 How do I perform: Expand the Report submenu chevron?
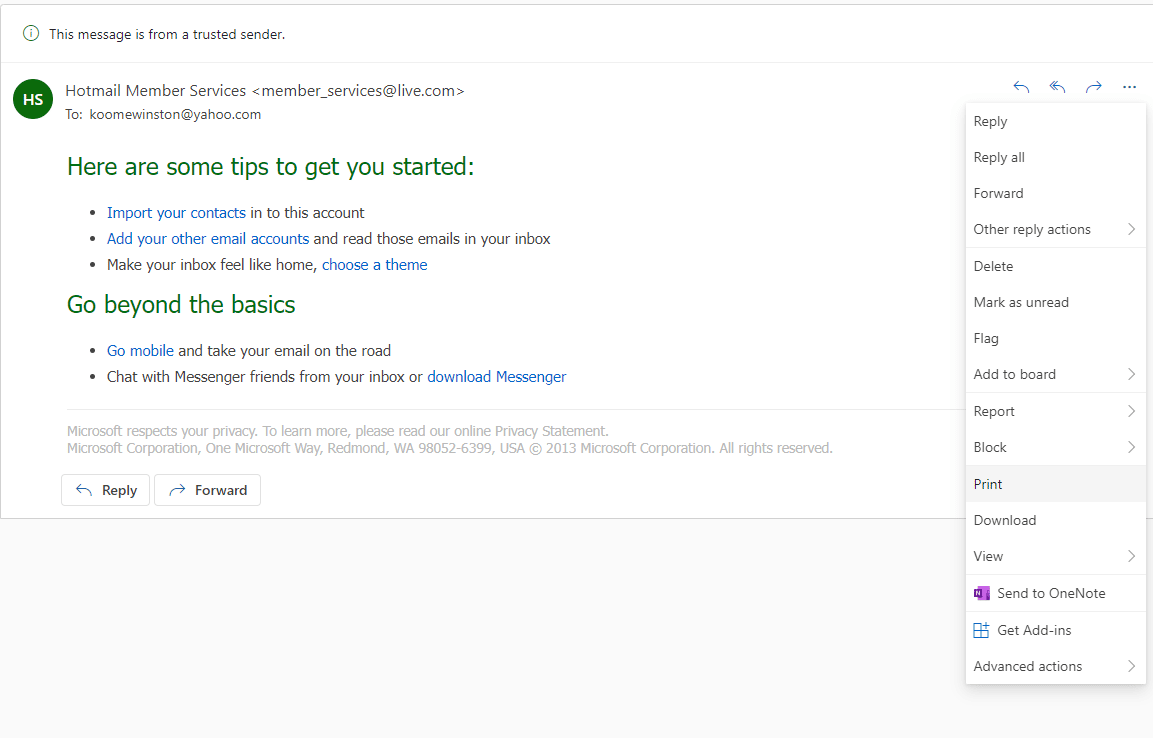coord(1132,411)
